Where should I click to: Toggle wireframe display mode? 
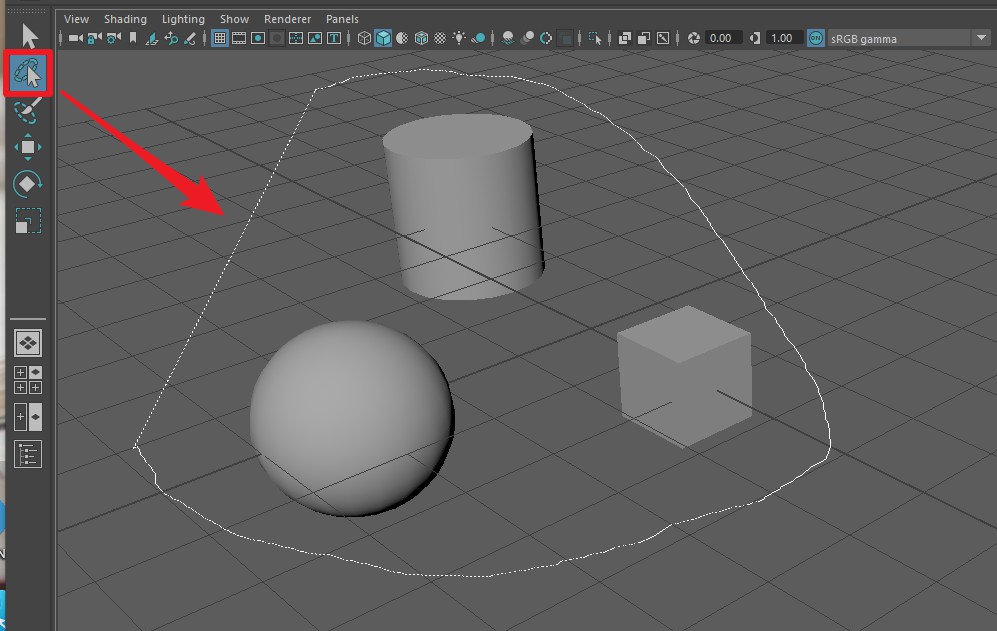364,38
